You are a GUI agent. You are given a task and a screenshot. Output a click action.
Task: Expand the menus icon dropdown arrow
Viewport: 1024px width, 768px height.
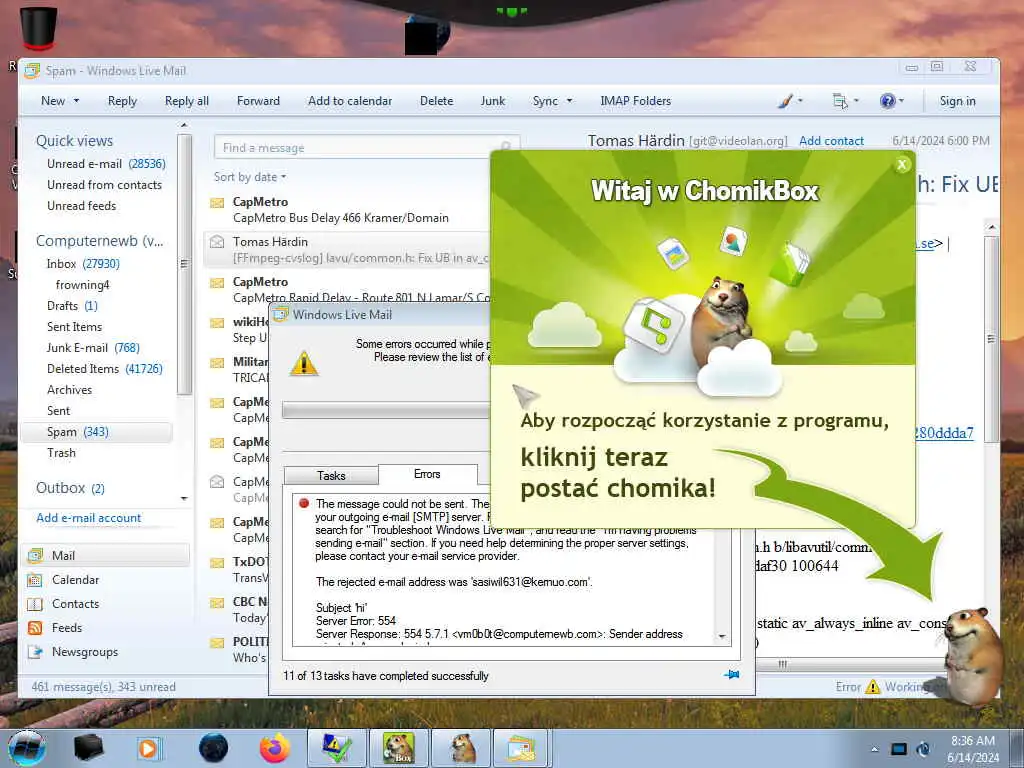click(x=856, y=101)
